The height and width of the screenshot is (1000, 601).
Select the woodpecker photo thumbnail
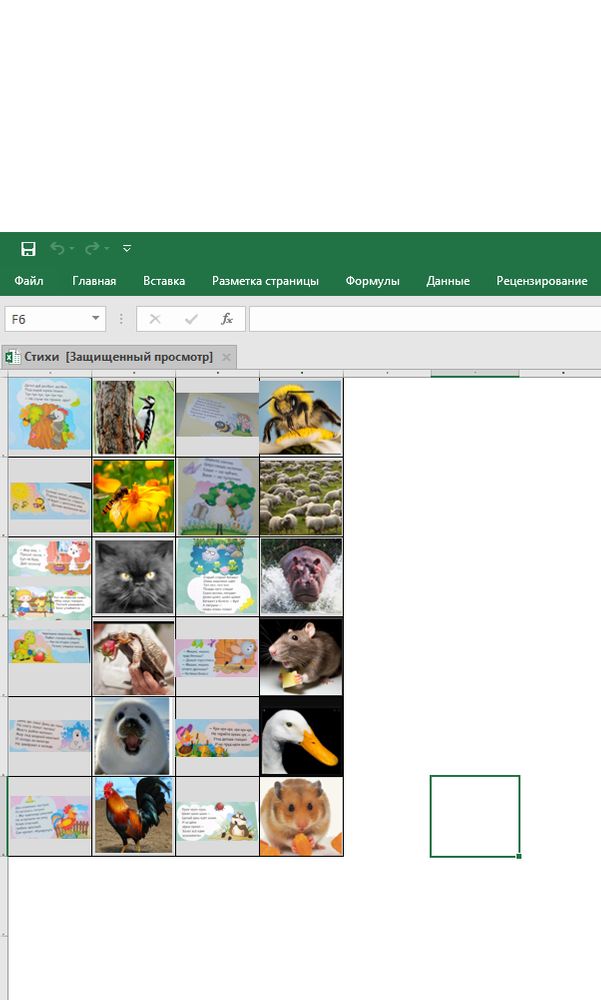pyautogui.click(x=133, y=416)
